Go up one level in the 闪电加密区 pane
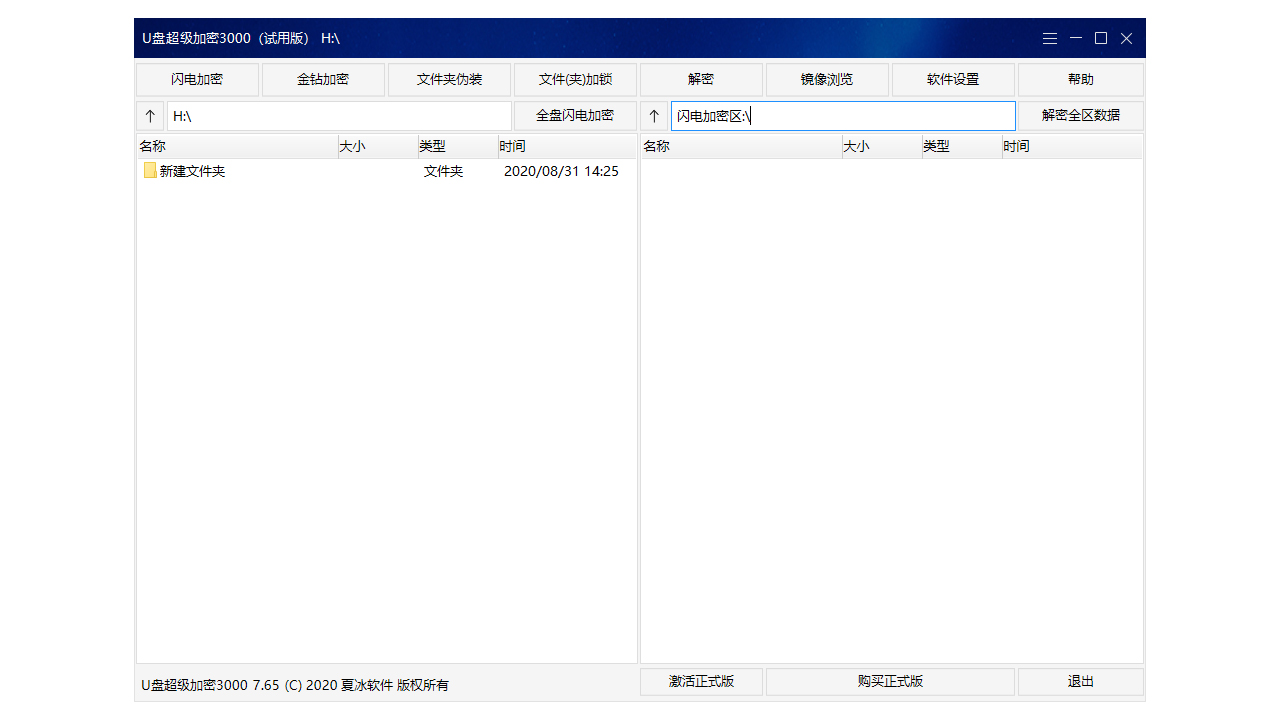 point(654,116)
